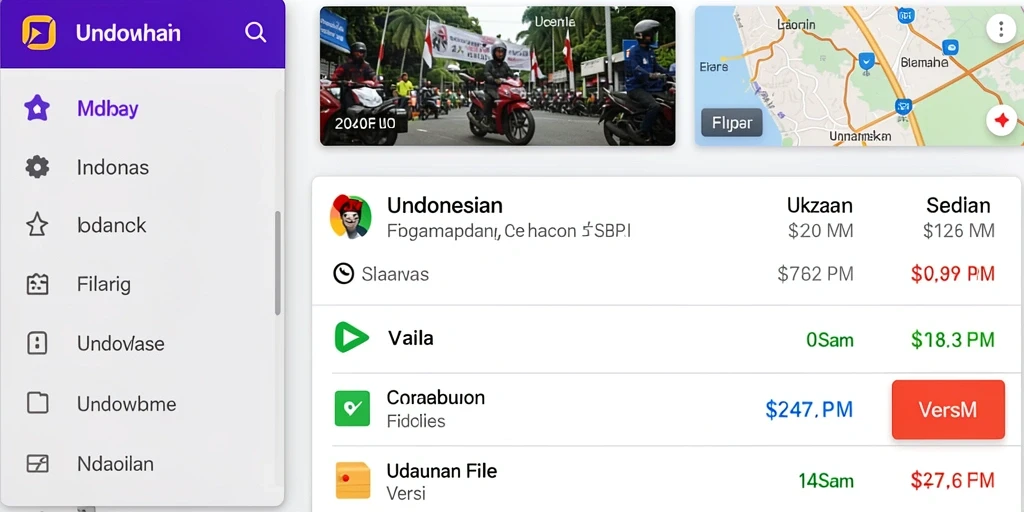Click the red VersM button
The height and width of the screenshot is (512, 1024).
pos(948,409)
